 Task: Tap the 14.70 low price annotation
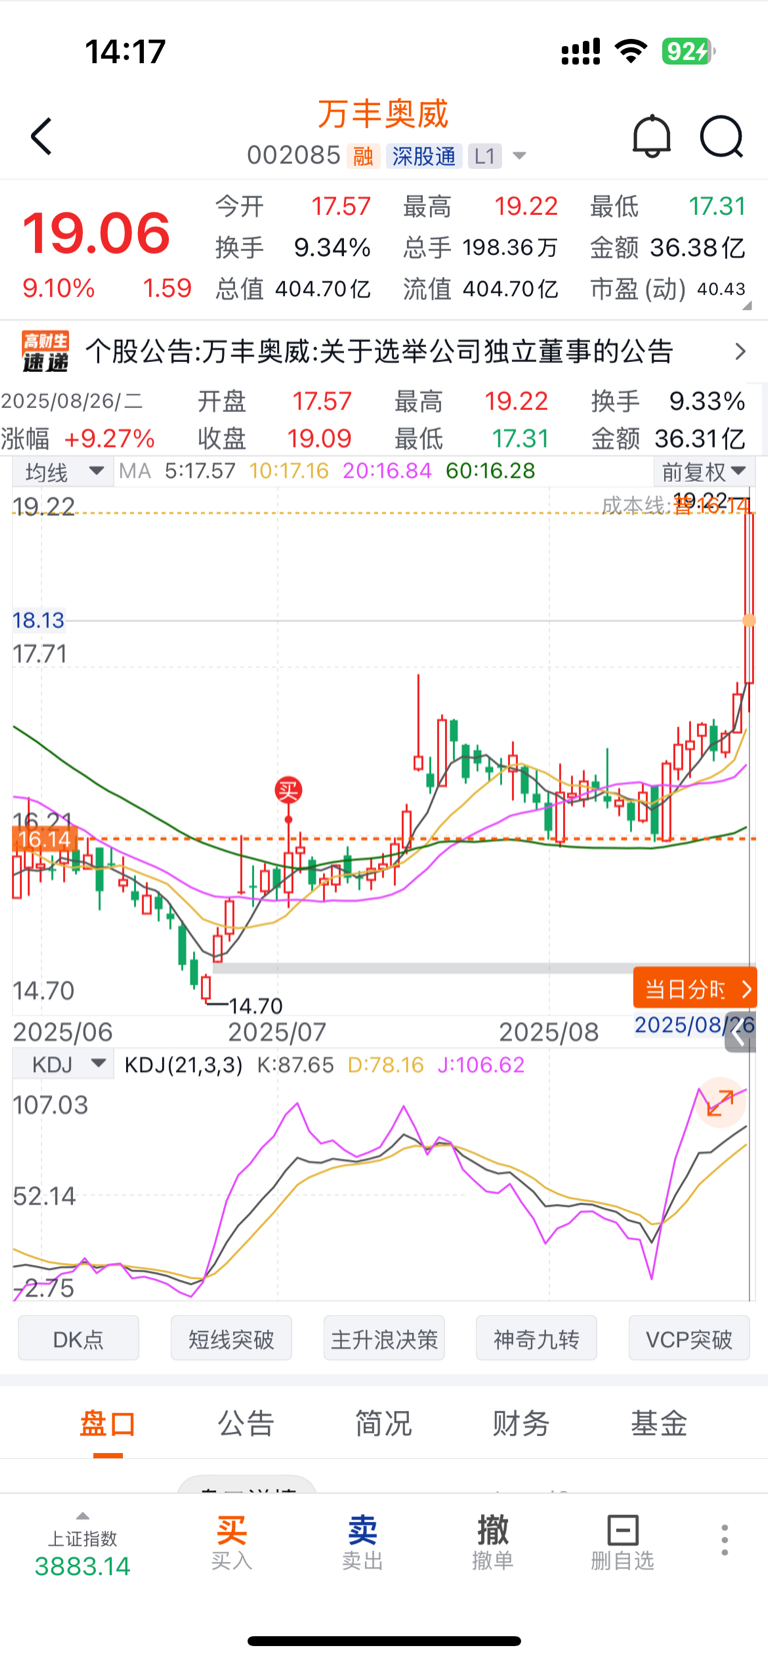pos(255,1006)
